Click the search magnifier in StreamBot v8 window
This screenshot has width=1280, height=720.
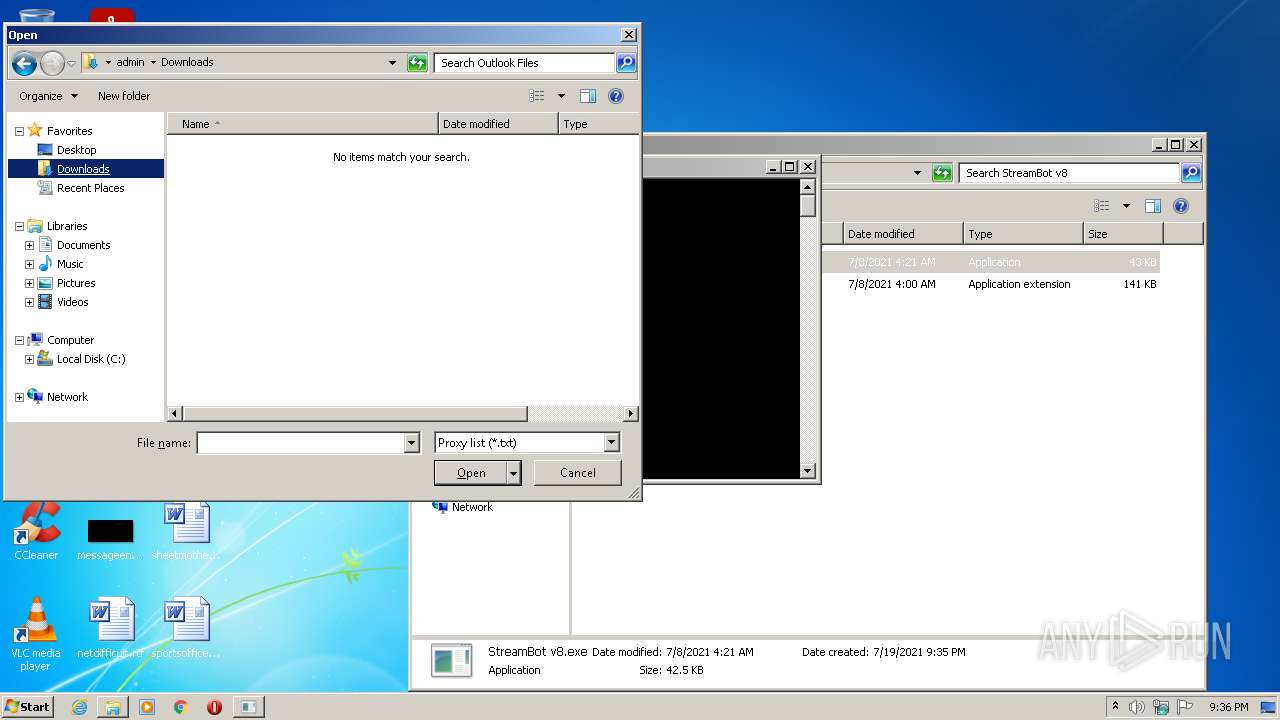tap(1190, 173)
